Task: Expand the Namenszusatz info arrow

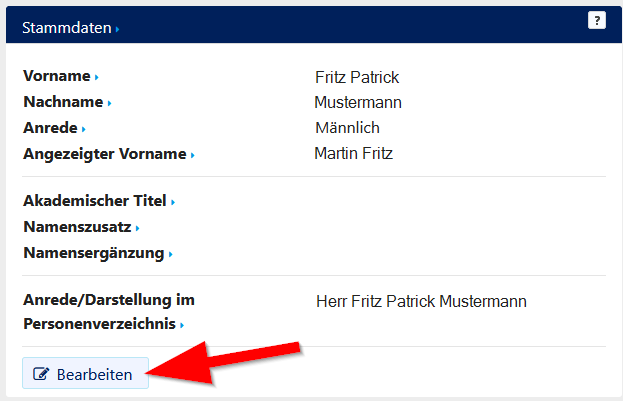Action: (137, 229)
